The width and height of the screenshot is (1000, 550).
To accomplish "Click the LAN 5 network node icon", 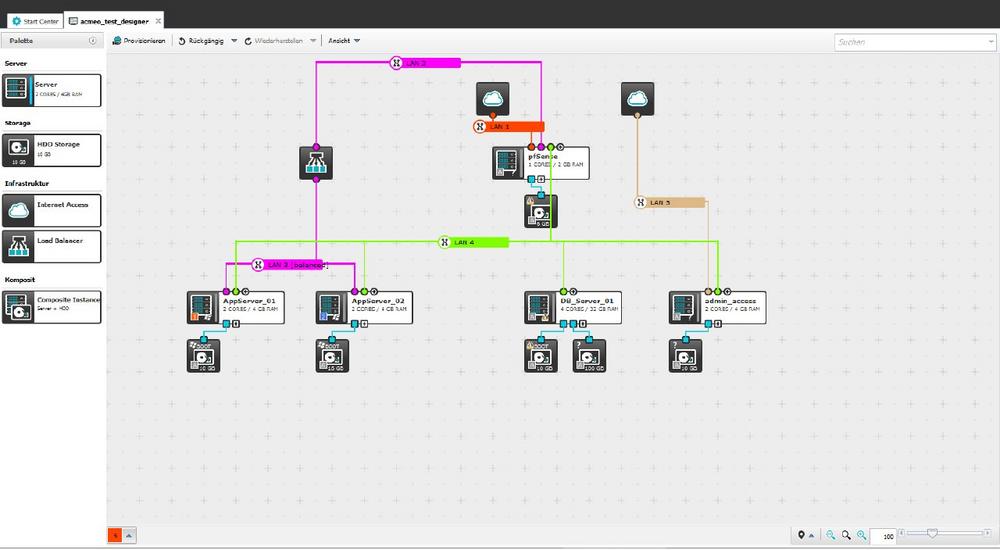I will [641, 202].
